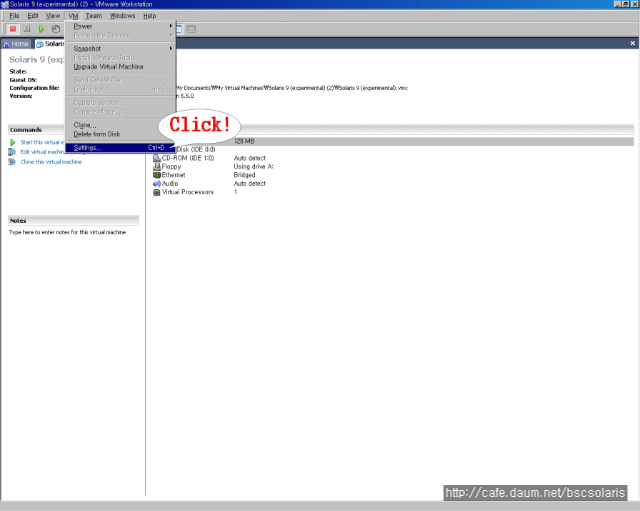The image size is (640, 511).
Task: Open the Edit menu
Action: 33,16
